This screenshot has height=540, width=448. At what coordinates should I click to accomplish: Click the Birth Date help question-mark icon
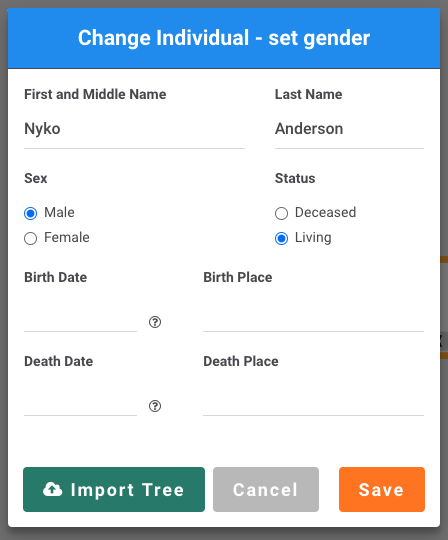tap(155, 322)
